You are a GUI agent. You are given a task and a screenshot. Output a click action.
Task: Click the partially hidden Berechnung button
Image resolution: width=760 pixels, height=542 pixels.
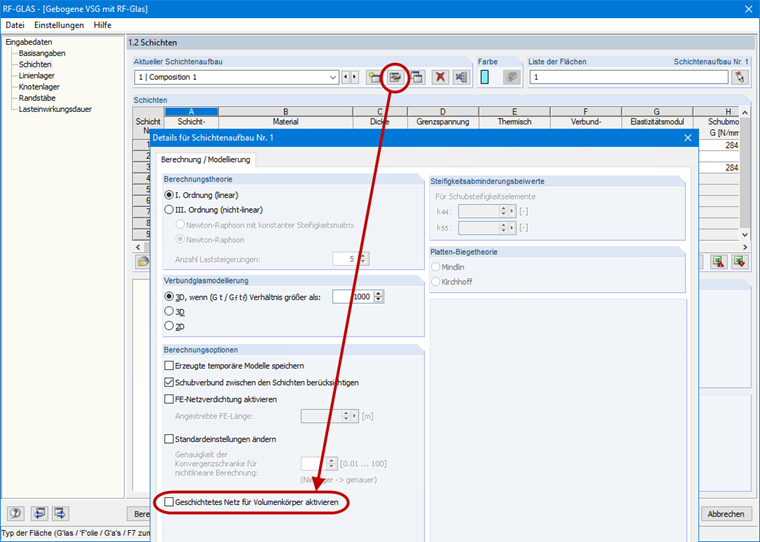click(x=139, y=514)
